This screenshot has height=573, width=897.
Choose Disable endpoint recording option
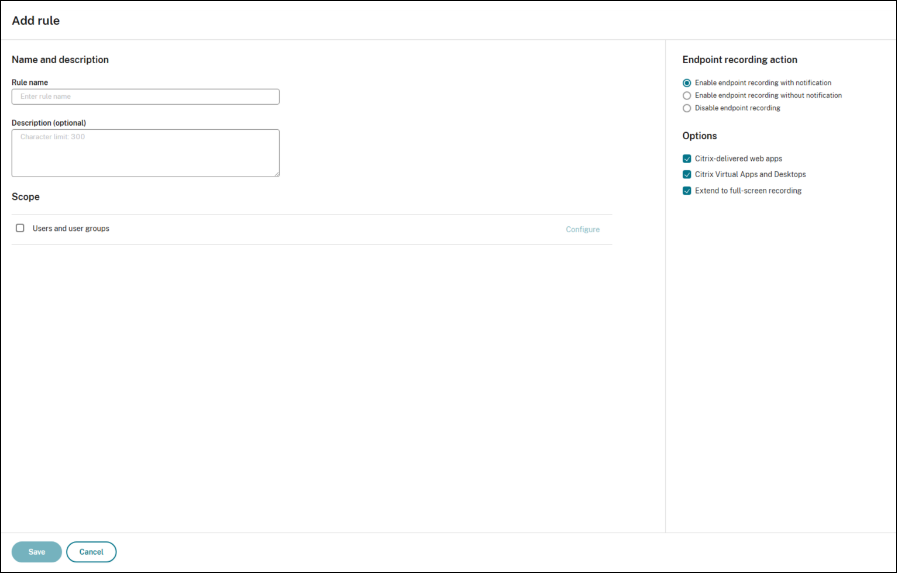[686, 108]
